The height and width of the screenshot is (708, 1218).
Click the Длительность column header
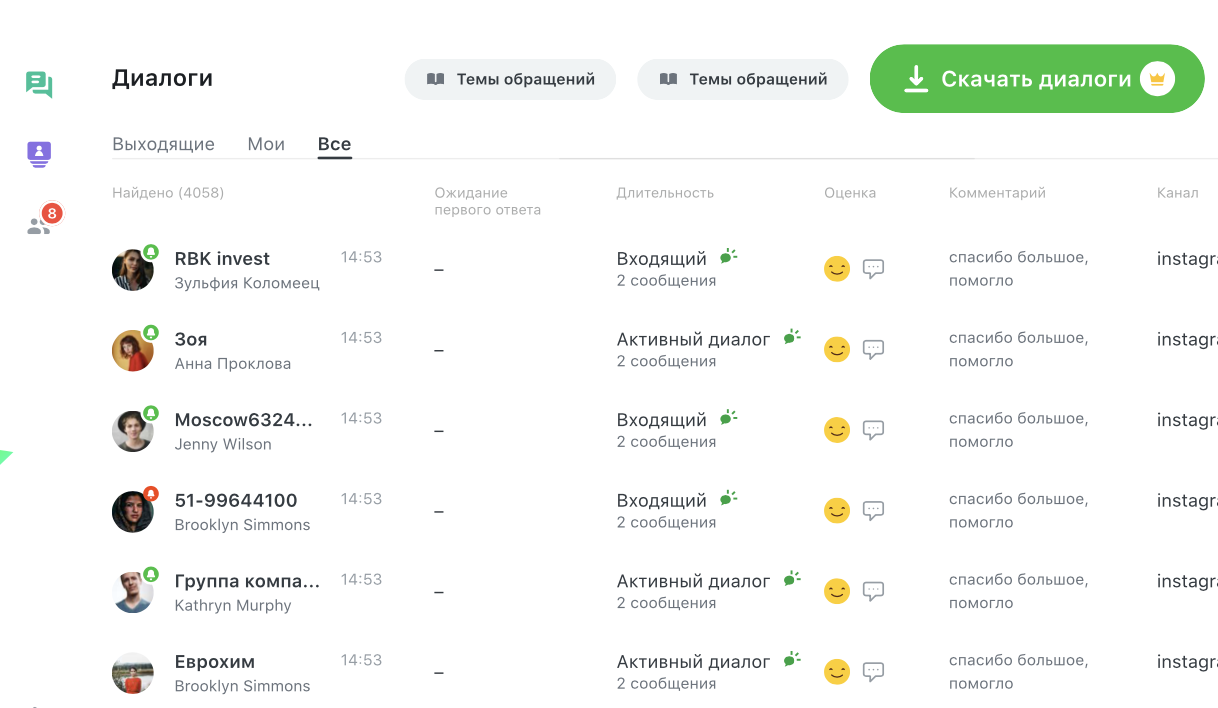(665, 193)
